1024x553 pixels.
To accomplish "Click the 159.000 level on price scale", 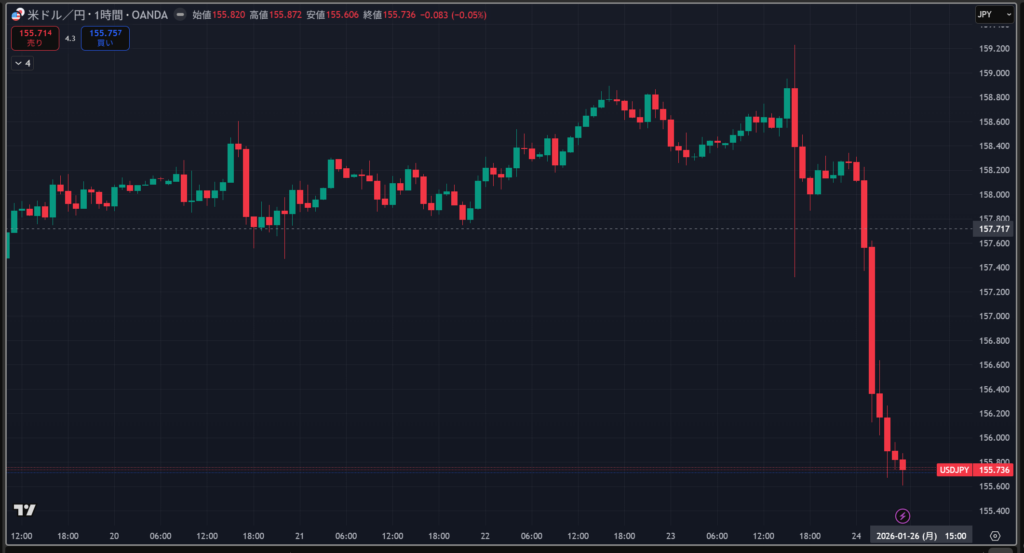I will 995,73.
